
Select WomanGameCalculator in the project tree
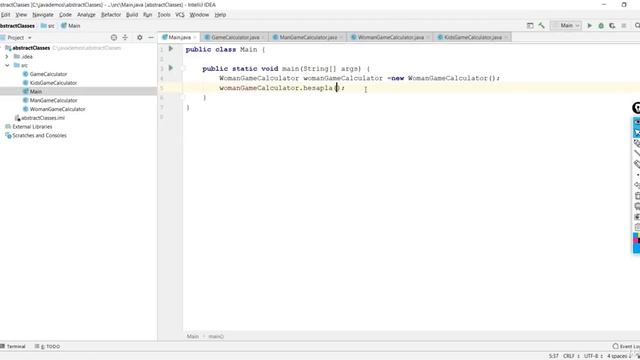pyautogui.click(x=57, y=109)
